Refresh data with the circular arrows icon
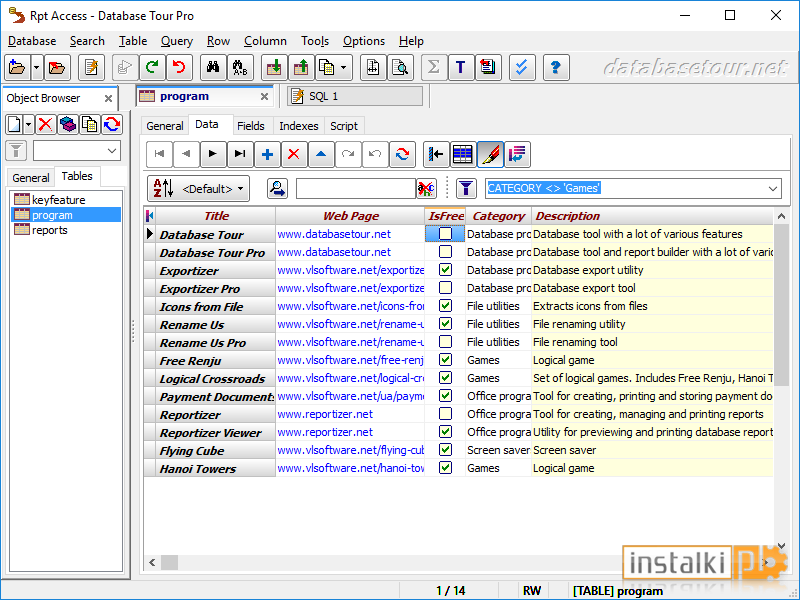Screen dimensions: 800x600 tap(402, 154)
